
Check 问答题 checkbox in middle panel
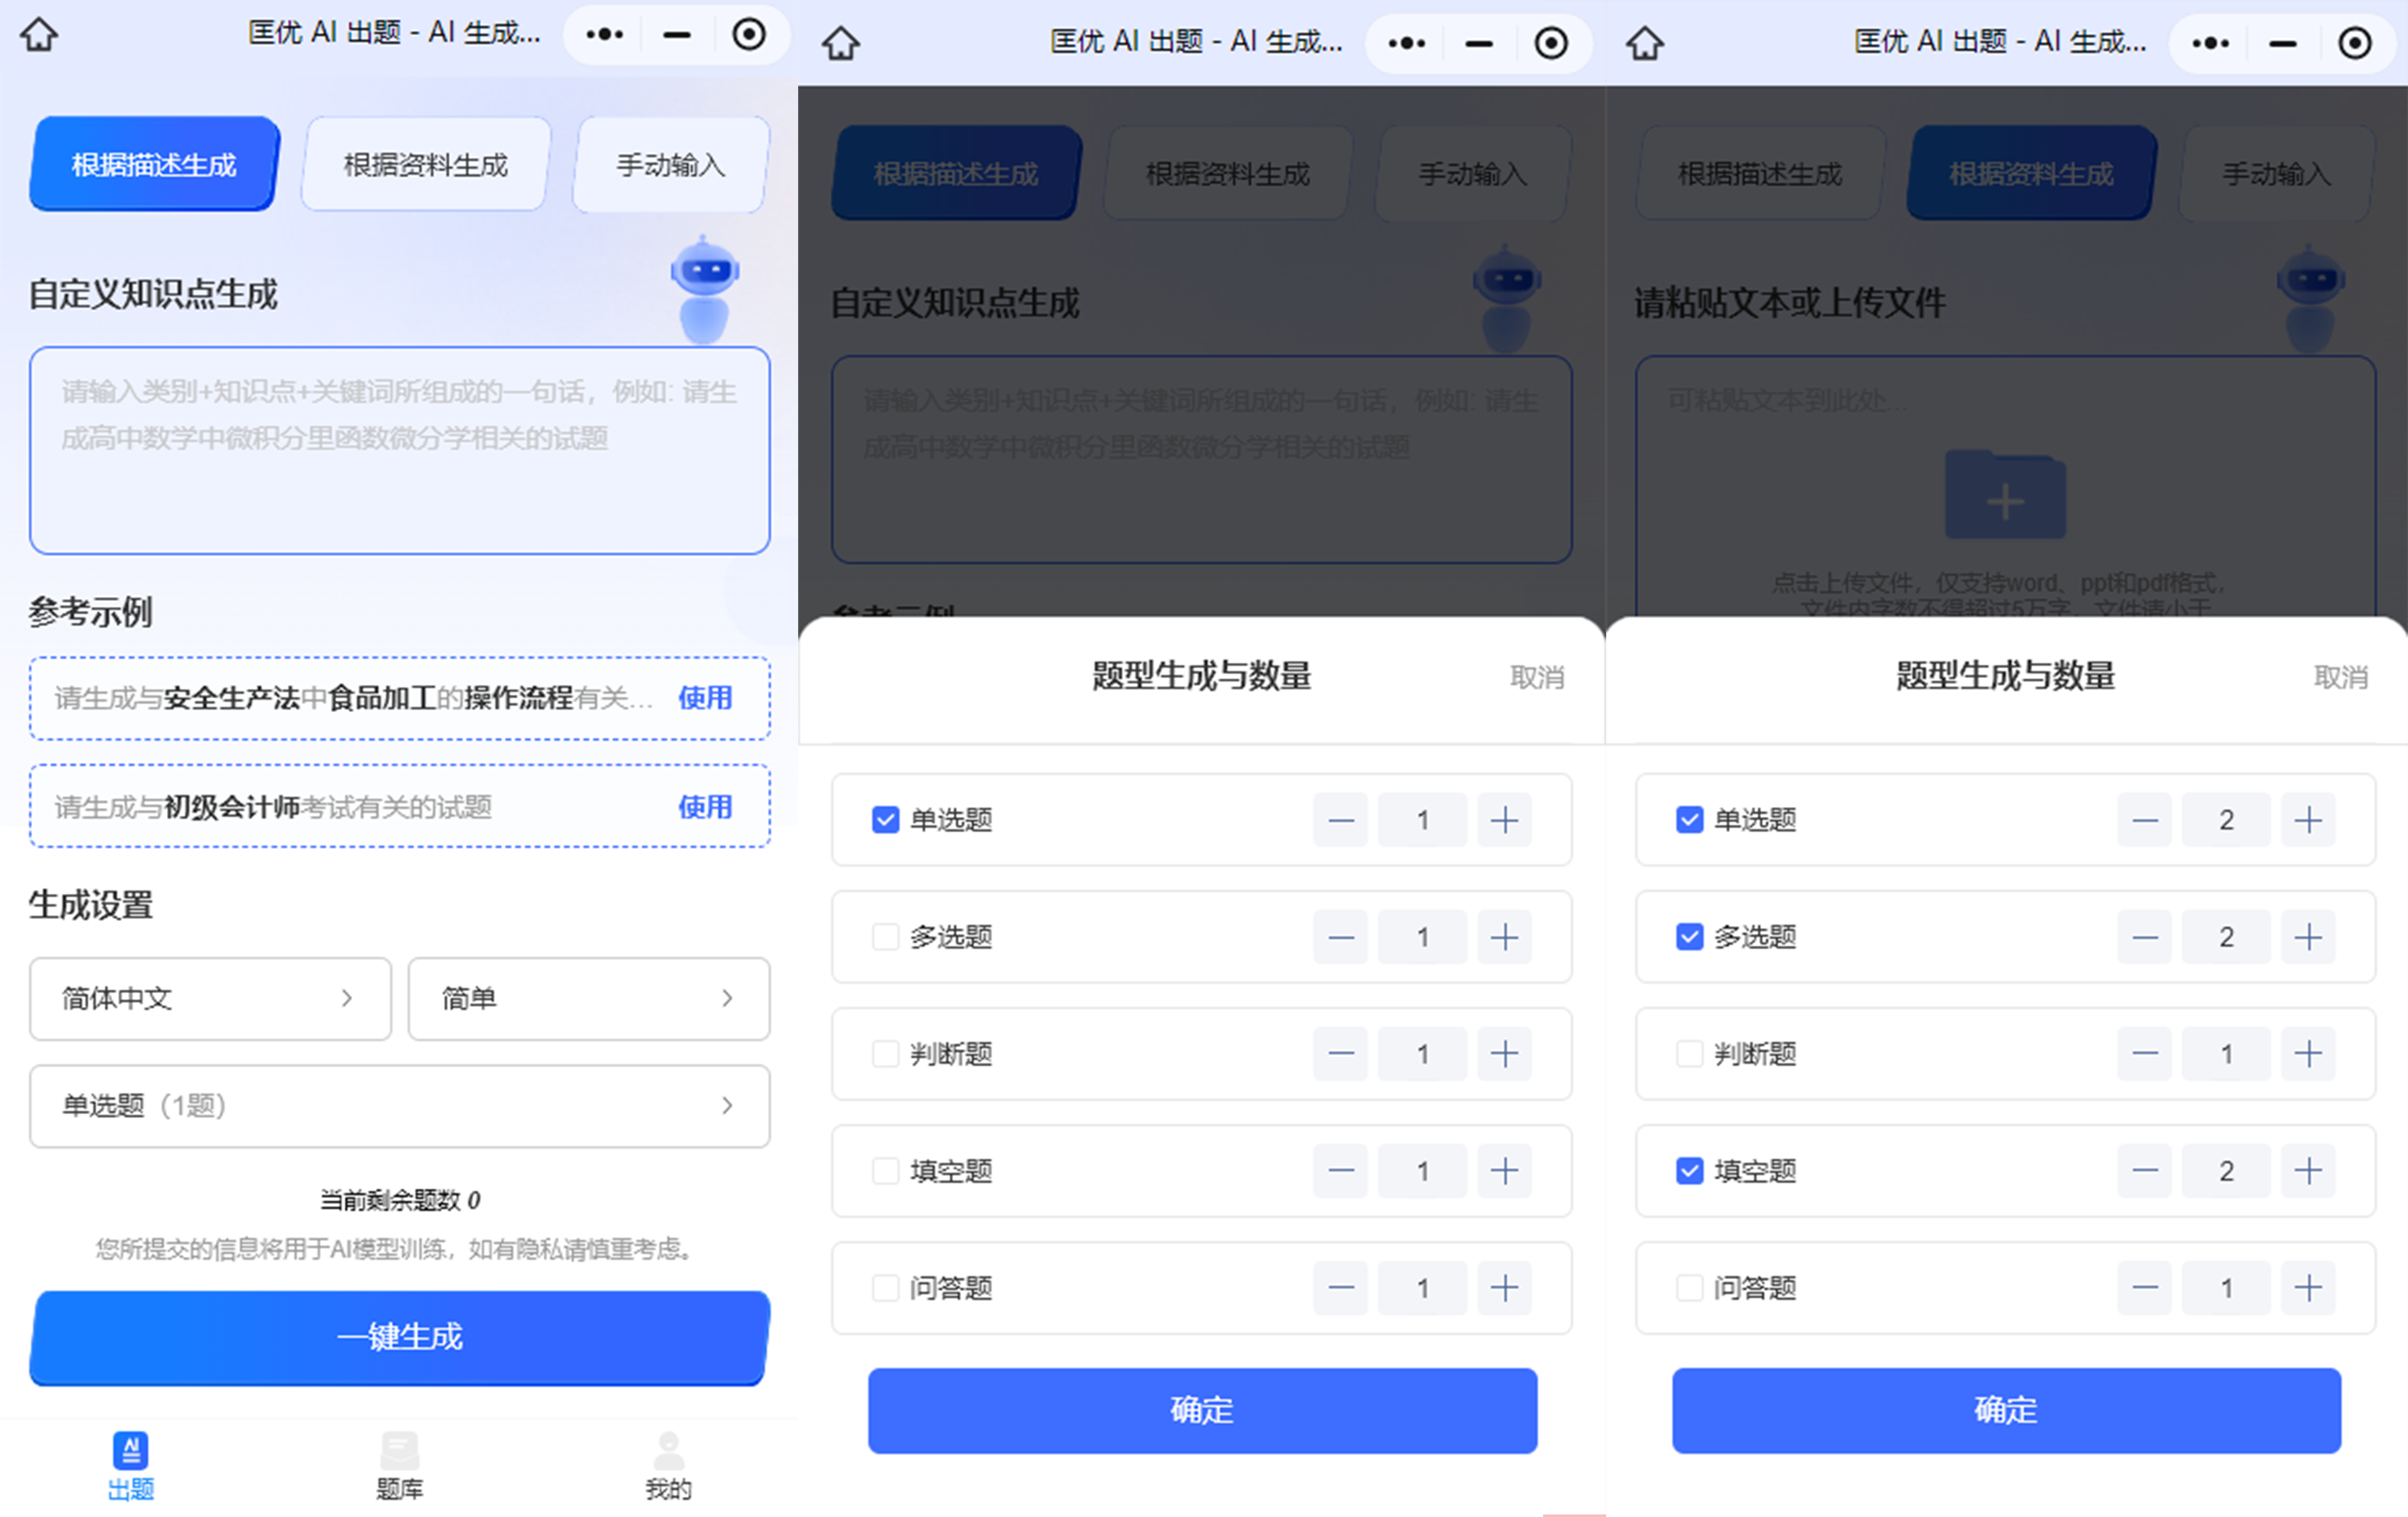pyautogui.click(x=885, y=1288)
